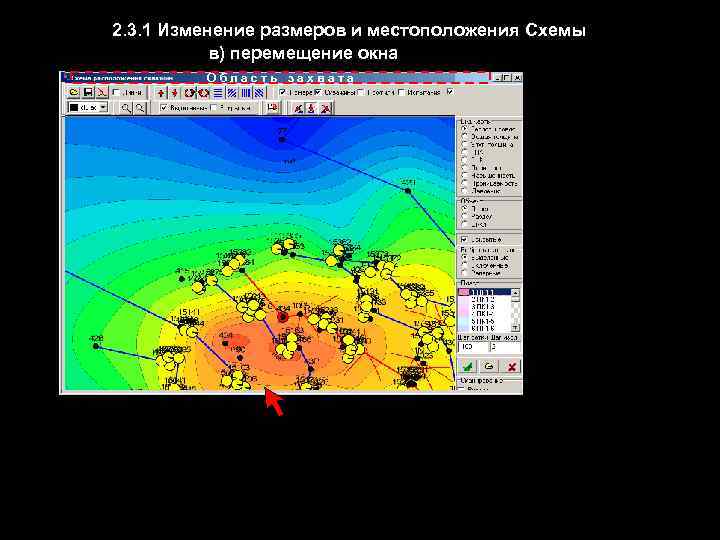Image resolution: width=720 pixels, height=540 pixels.
Task: Toggle unchecked box in second toolbar row
Action: tap(213, 108)
